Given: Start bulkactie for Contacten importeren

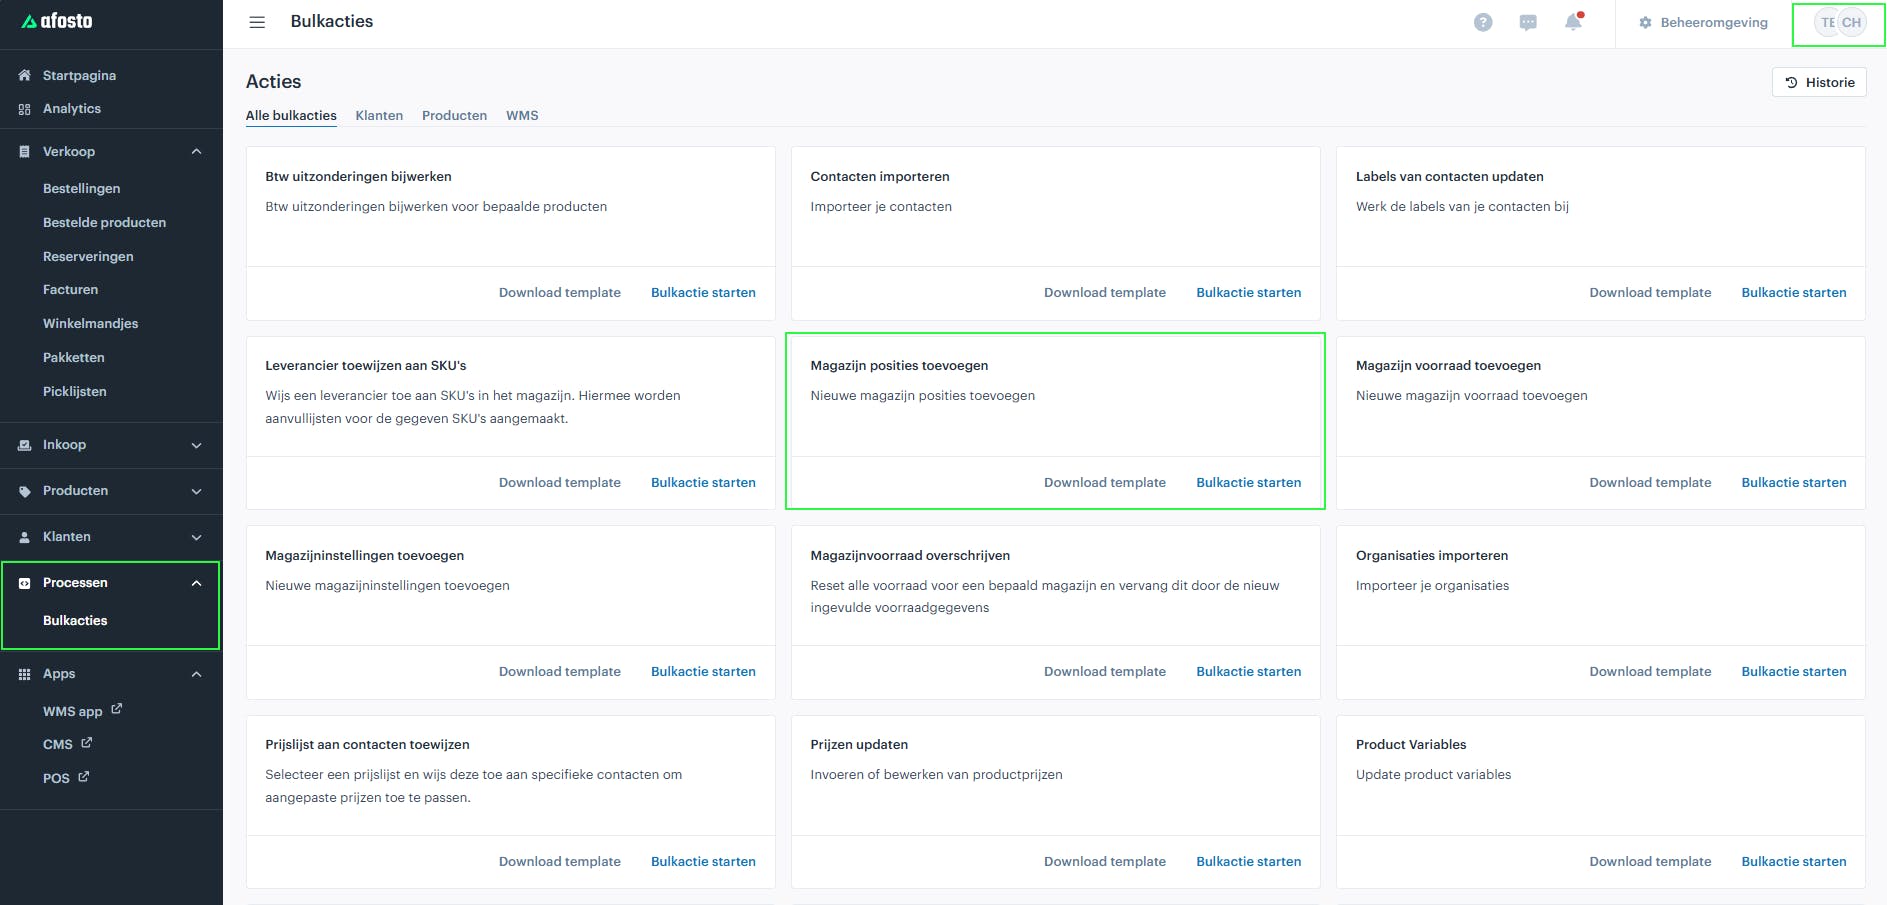Looking at the screenshot, I should [x=1249, y=293].
